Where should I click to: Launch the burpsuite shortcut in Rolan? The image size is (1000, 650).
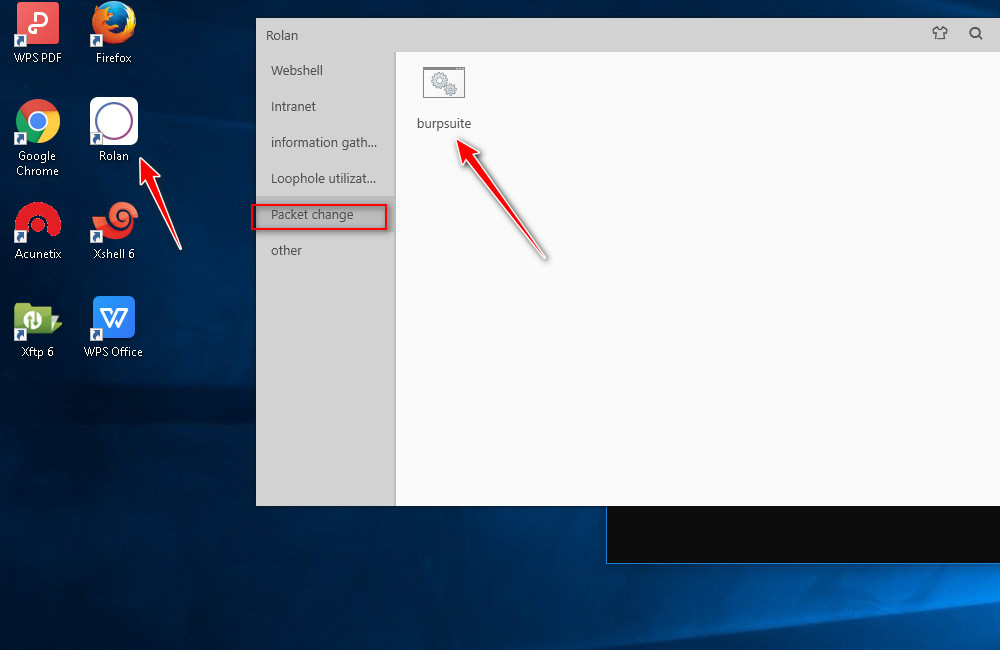point(444,84)
